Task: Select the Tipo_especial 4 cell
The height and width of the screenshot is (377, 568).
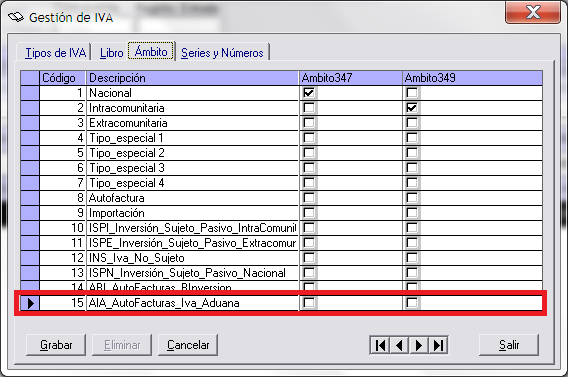Action: point(192,183)
